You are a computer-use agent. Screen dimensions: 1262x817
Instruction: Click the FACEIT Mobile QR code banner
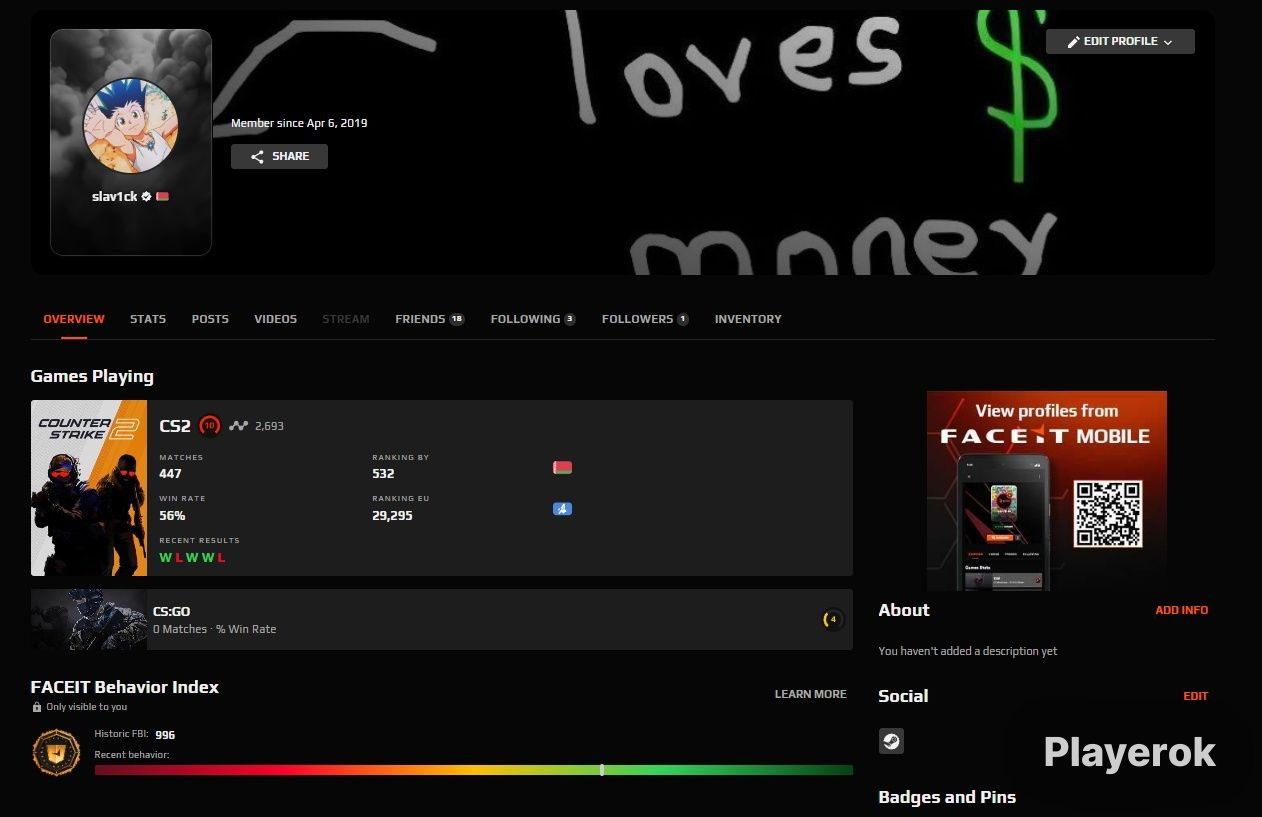[x=1047, y=491]
